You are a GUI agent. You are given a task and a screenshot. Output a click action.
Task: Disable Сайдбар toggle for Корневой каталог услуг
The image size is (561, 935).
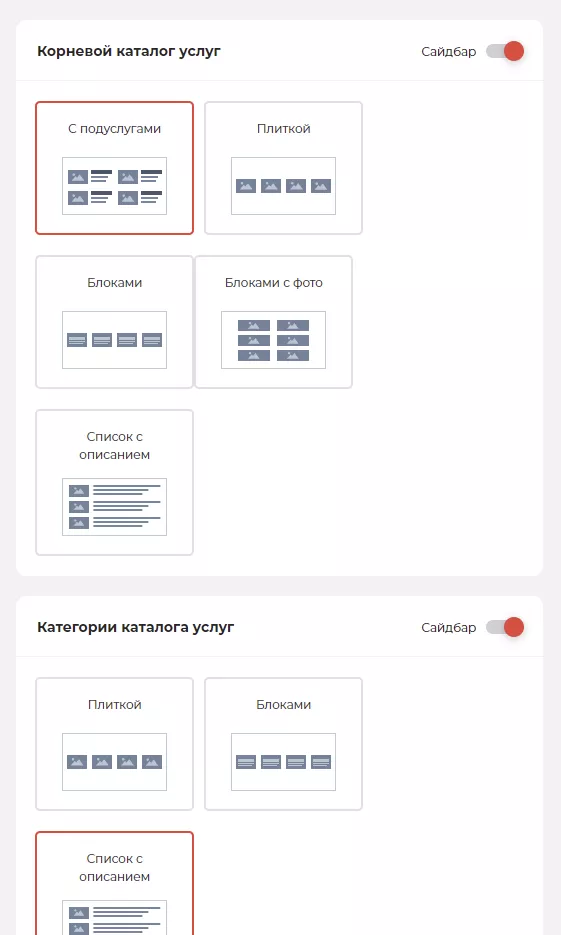[505, 51]
